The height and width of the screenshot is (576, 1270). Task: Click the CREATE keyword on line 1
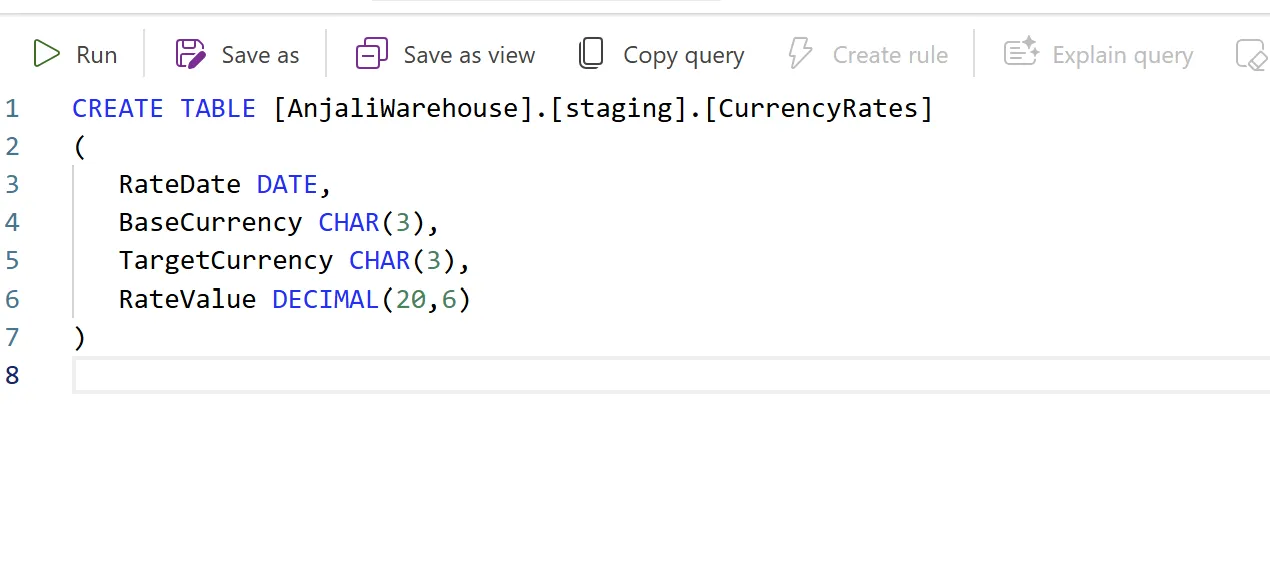coord(118,109)
